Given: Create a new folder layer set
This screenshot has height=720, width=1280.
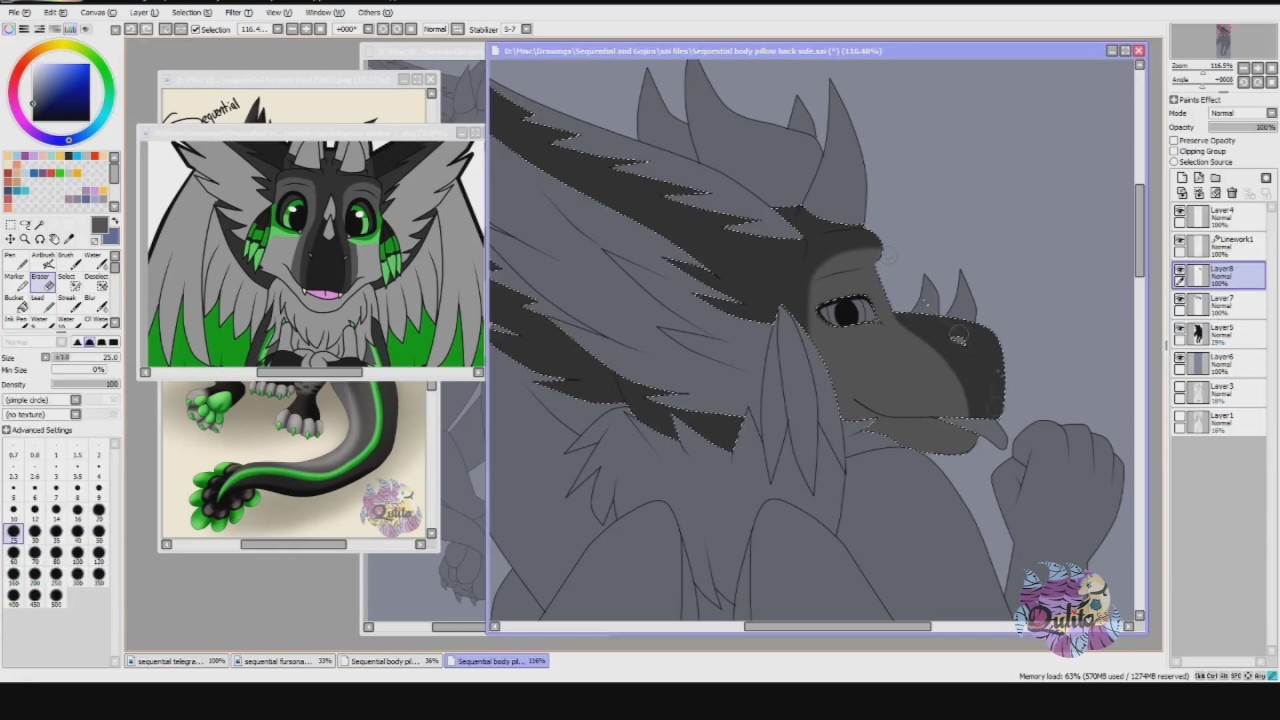Looking at the screenshot, I should (1215, 177).
